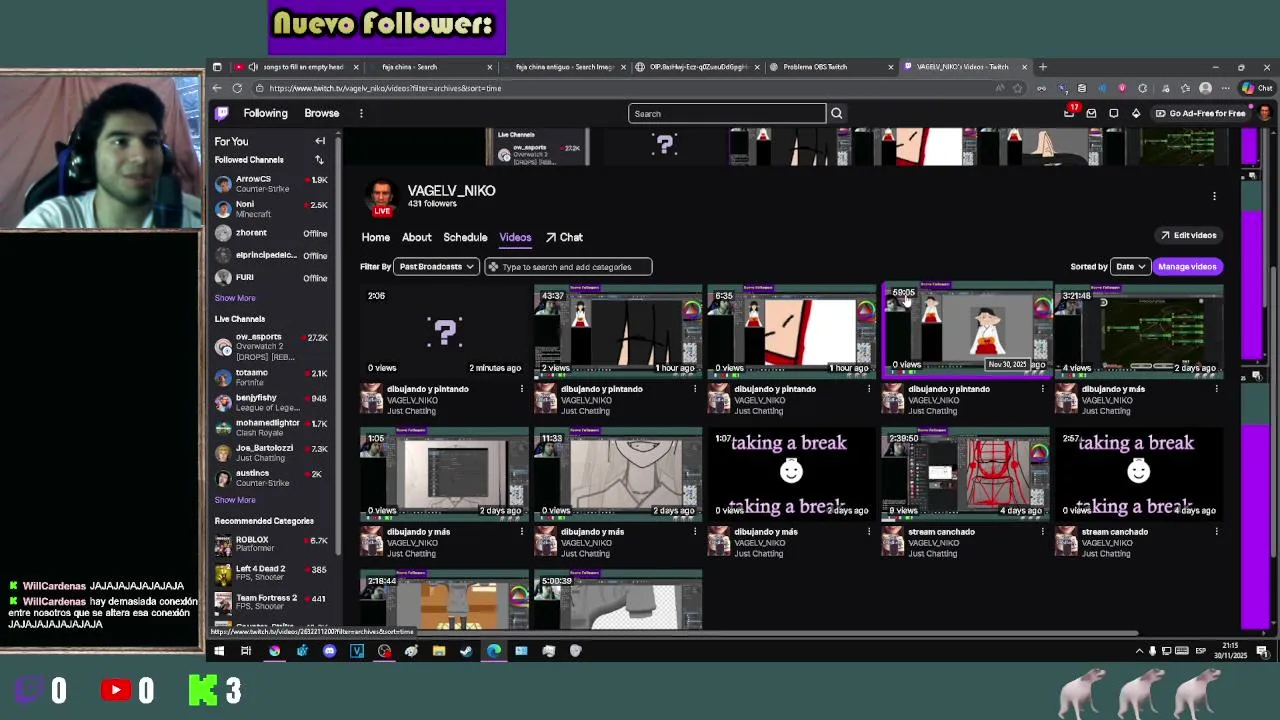This screenshot has width=1280, height=720.
Task: Open ow_esports live channel in sidebar
Action: tap(271, 347)
